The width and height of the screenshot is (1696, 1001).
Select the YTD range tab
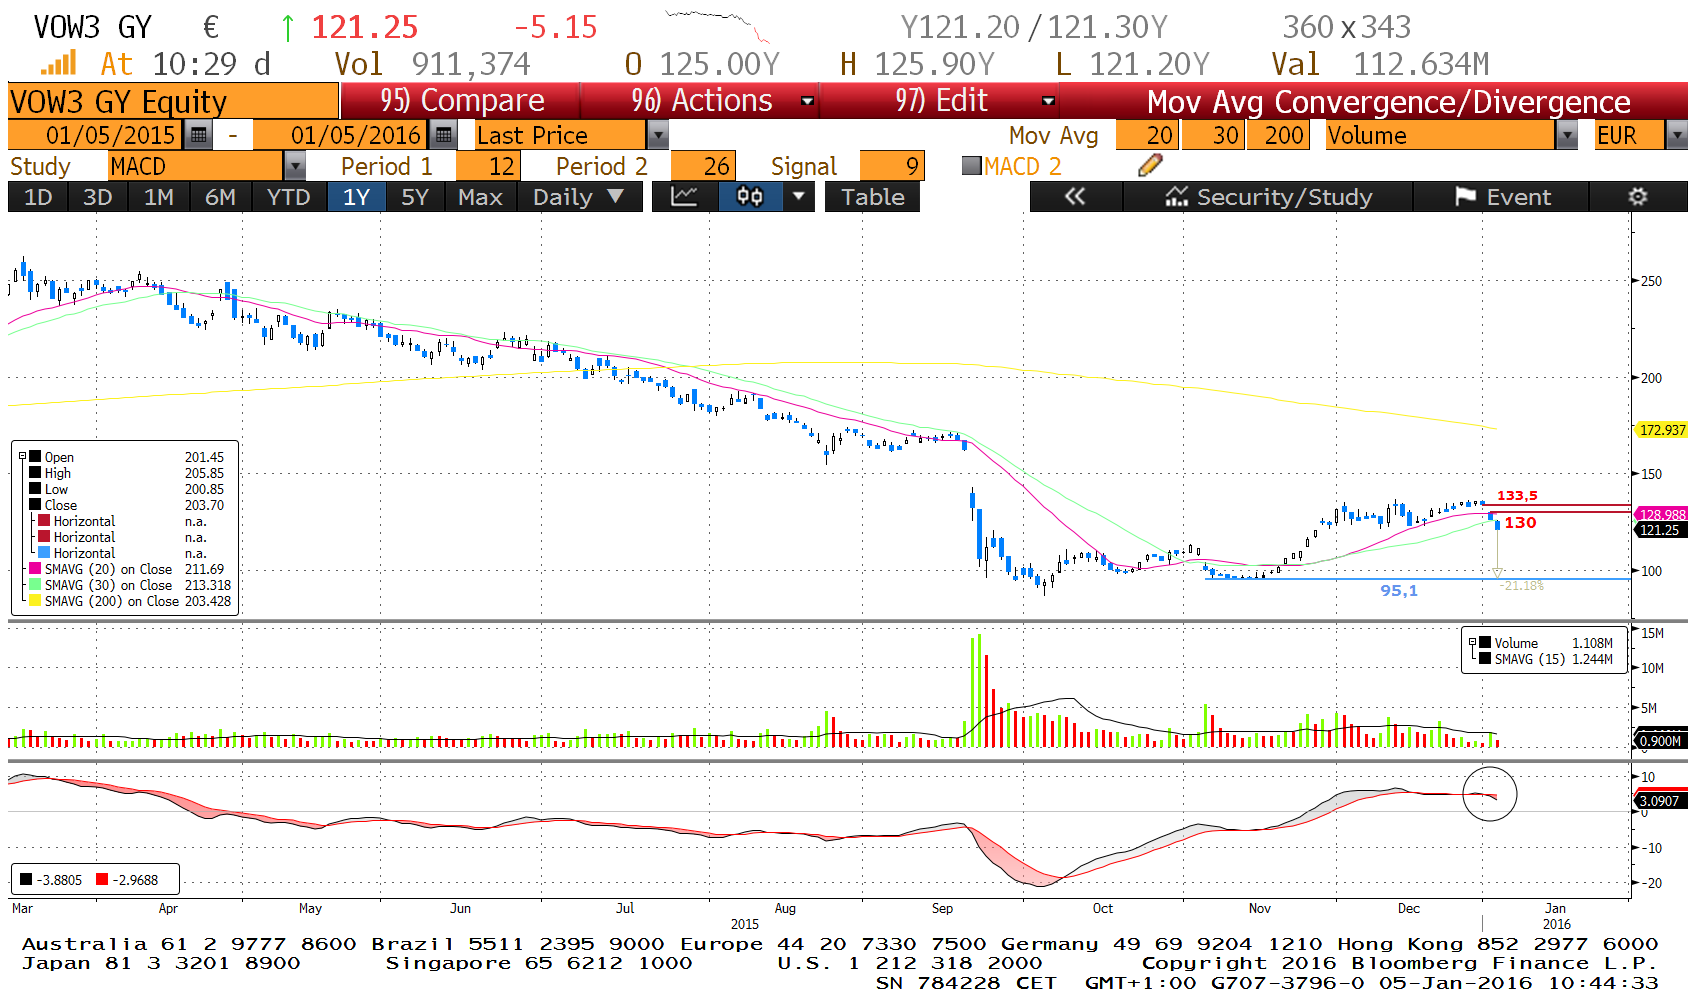tap(289, 197)
